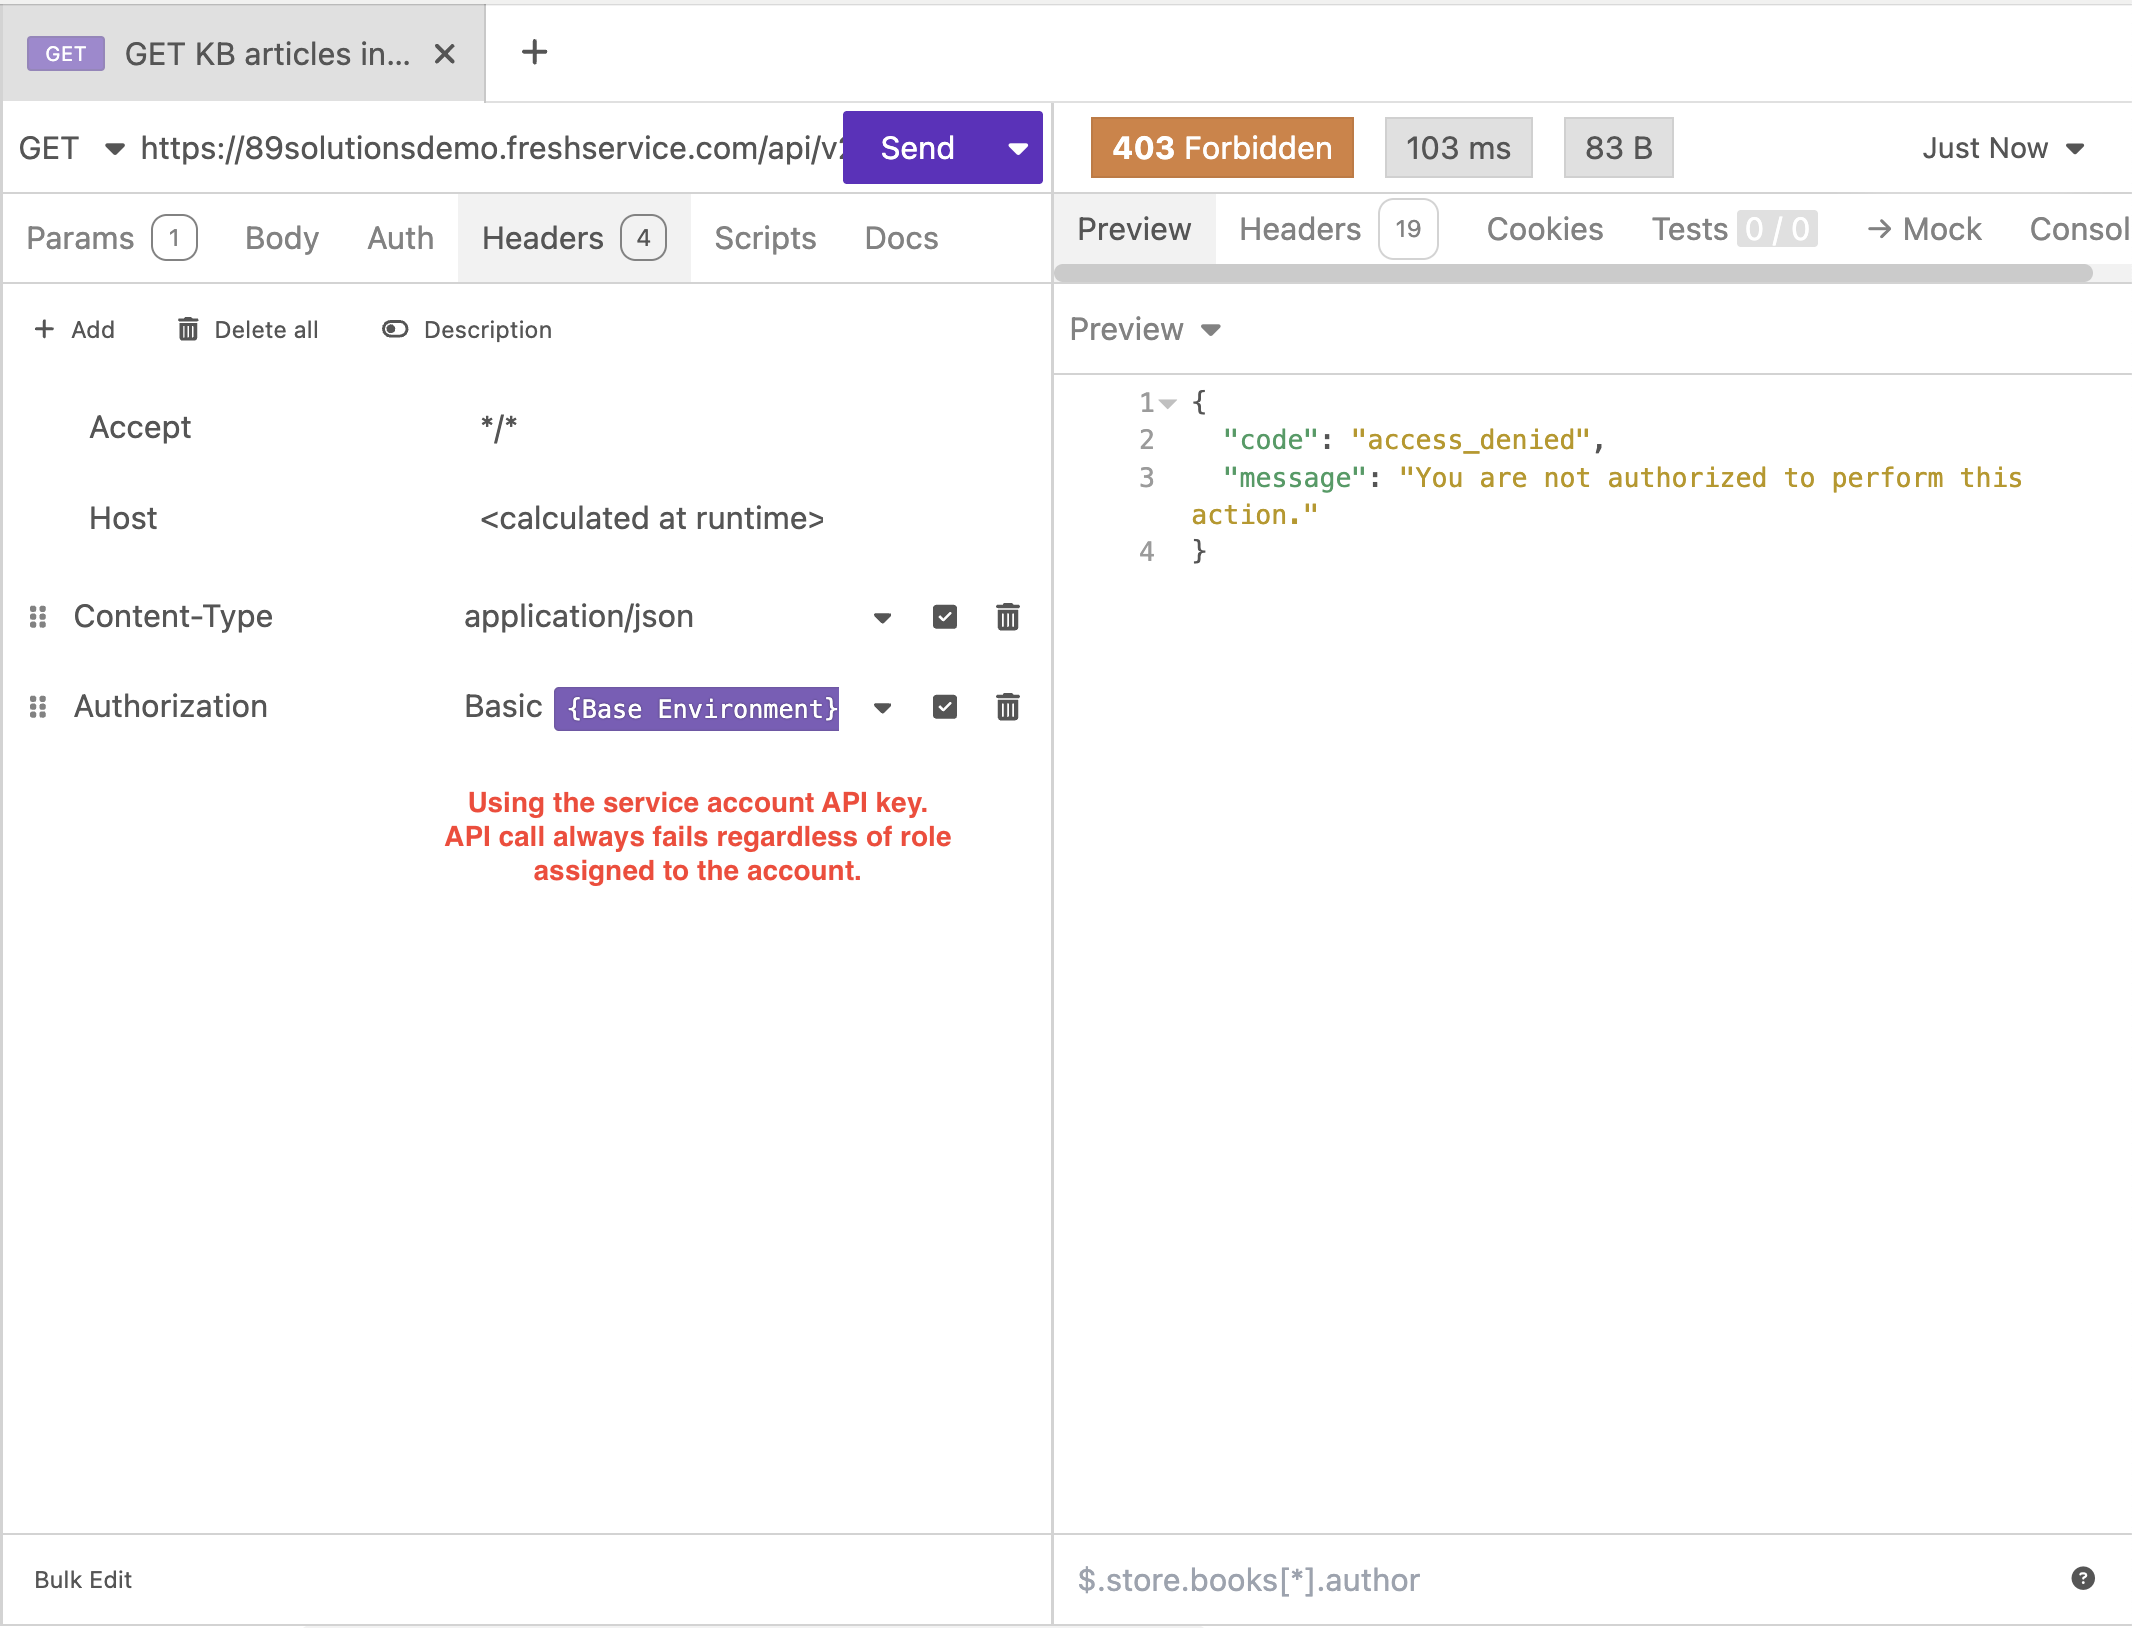Open the Mock tab
This screenshot has height=1628, width=2132.
[x=1924, y=229]
